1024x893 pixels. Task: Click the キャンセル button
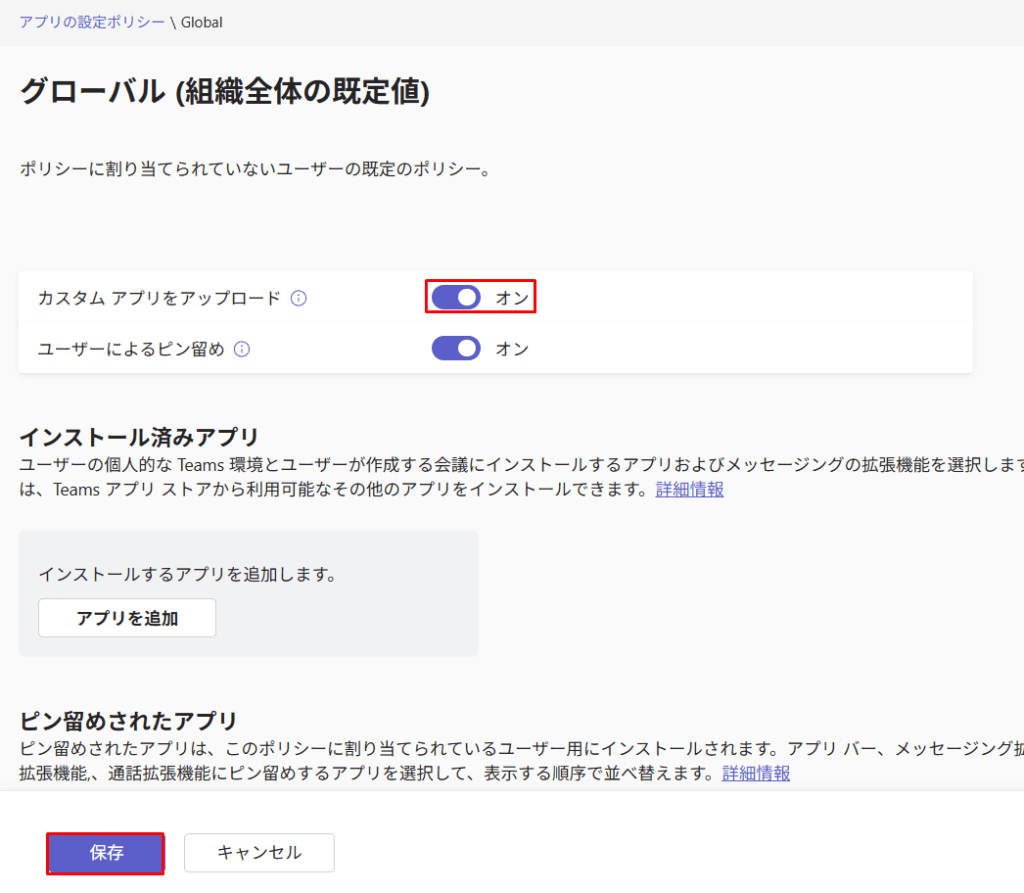click(259, 853)
